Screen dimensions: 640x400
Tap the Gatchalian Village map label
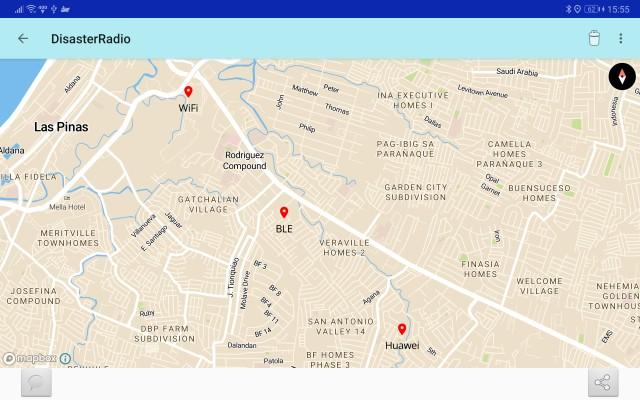[195, 204]
